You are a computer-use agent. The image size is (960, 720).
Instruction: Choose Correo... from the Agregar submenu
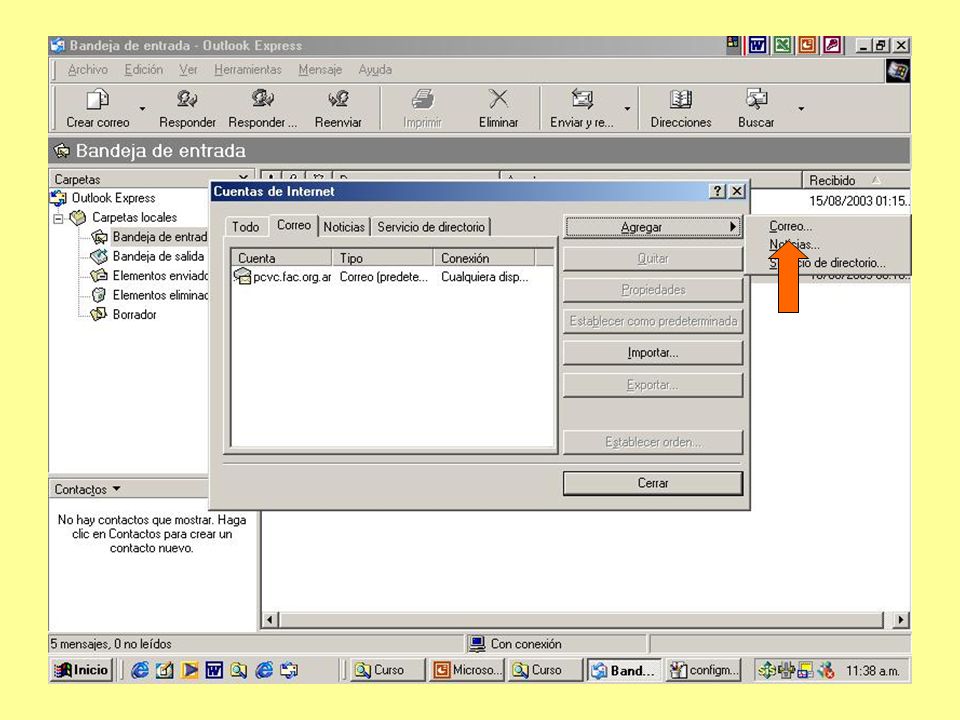790,226
